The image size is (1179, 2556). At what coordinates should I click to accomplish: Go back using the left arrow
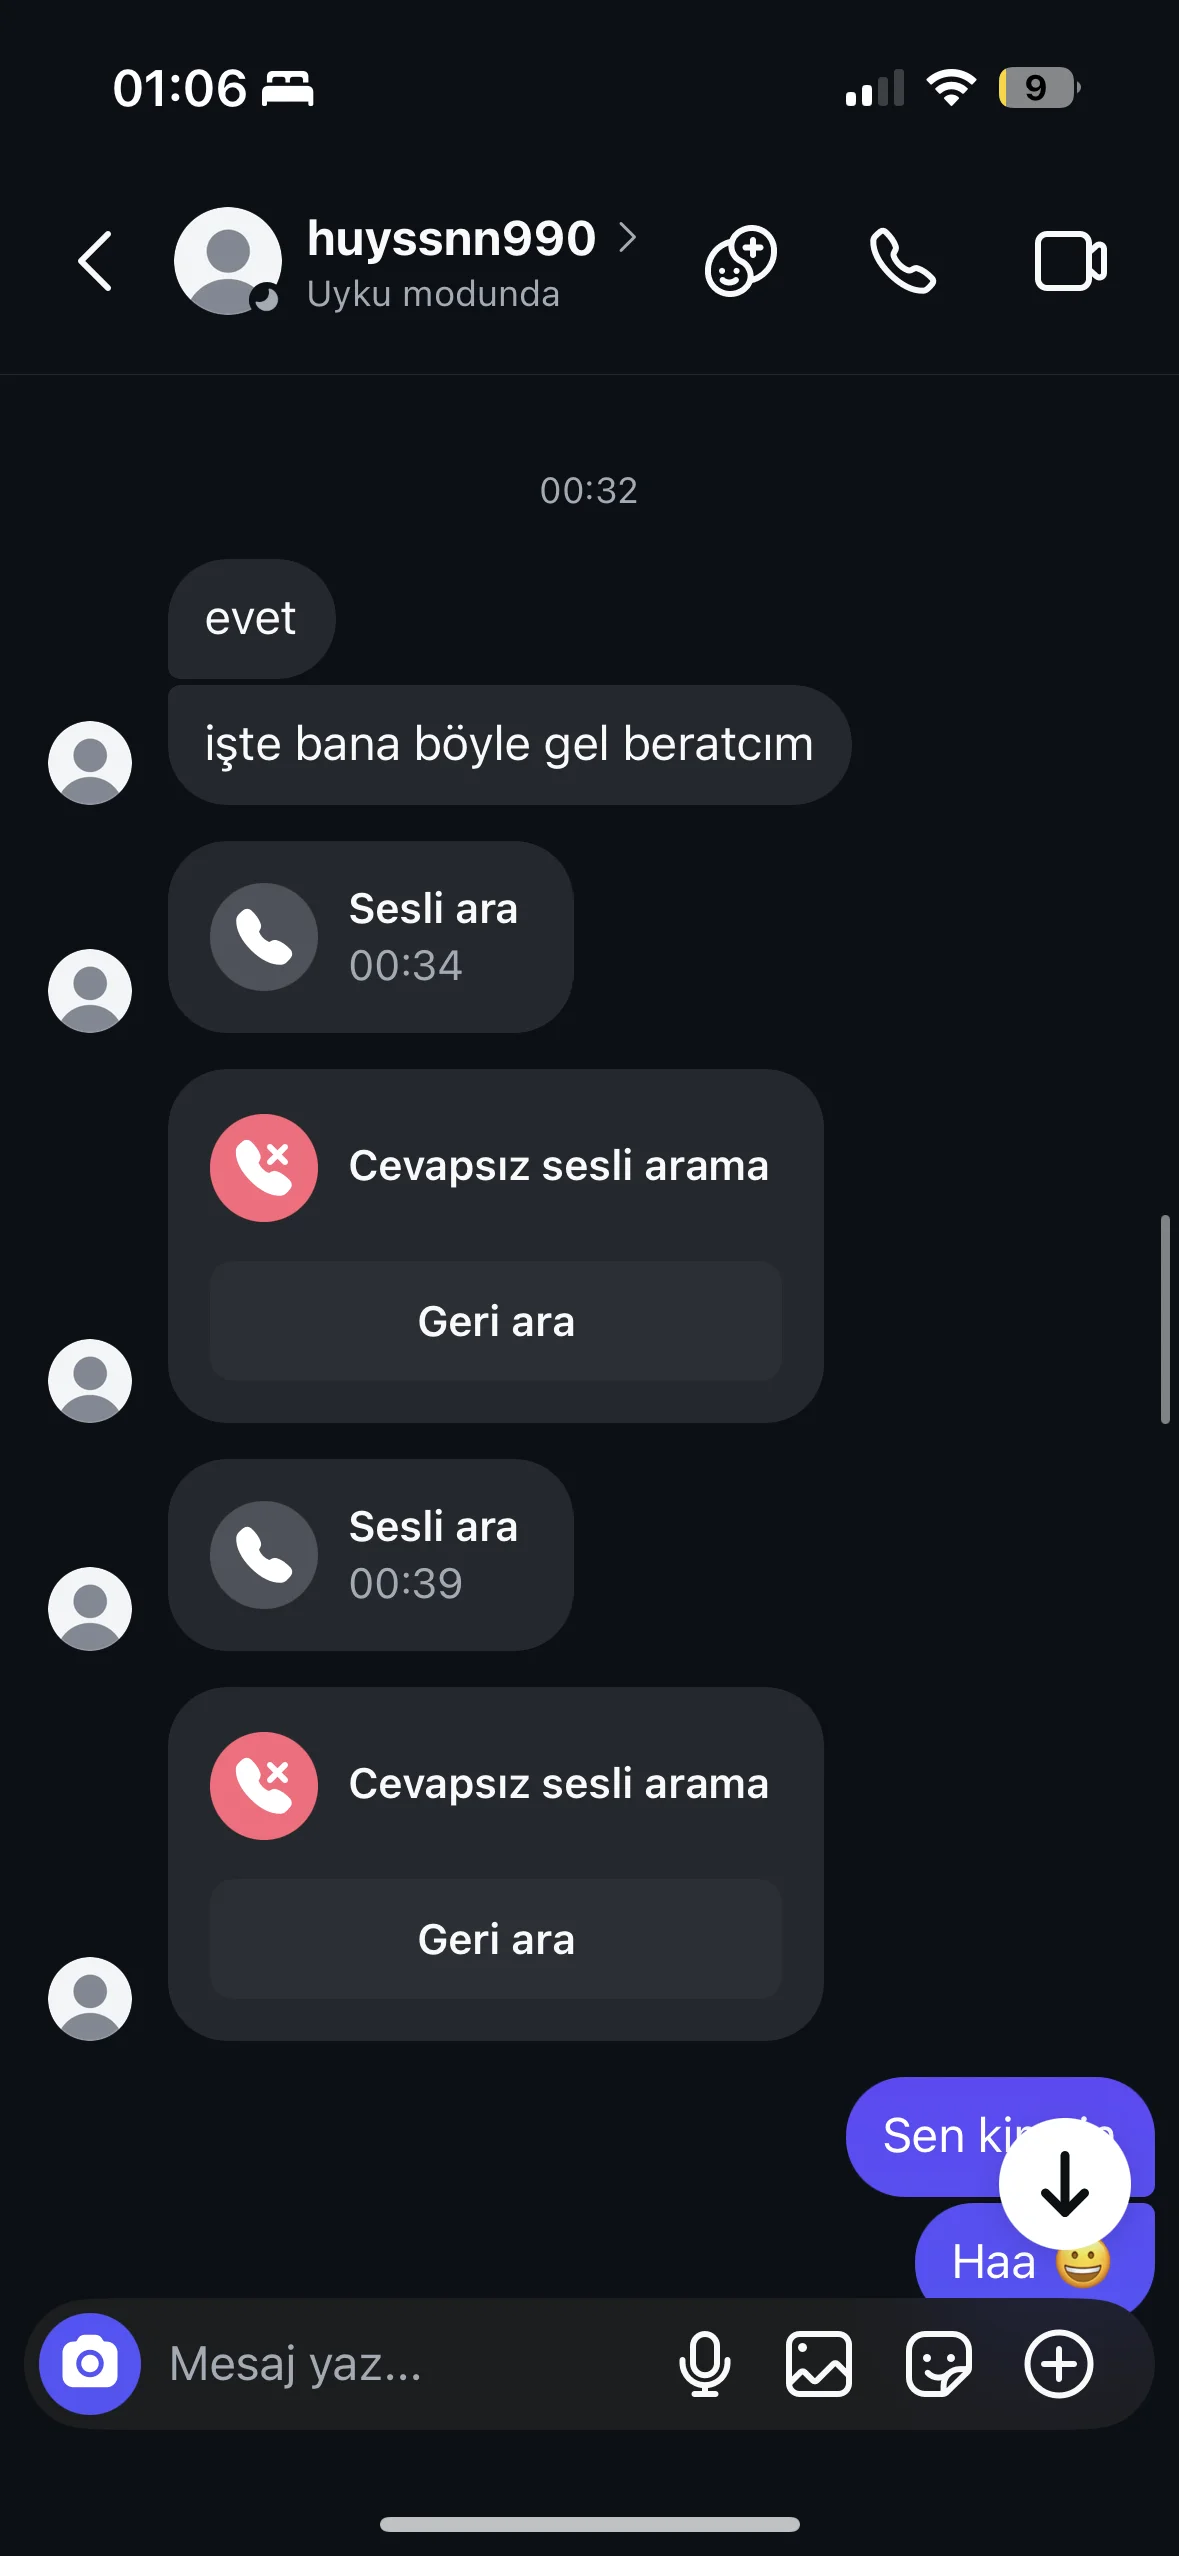point(95,261)
